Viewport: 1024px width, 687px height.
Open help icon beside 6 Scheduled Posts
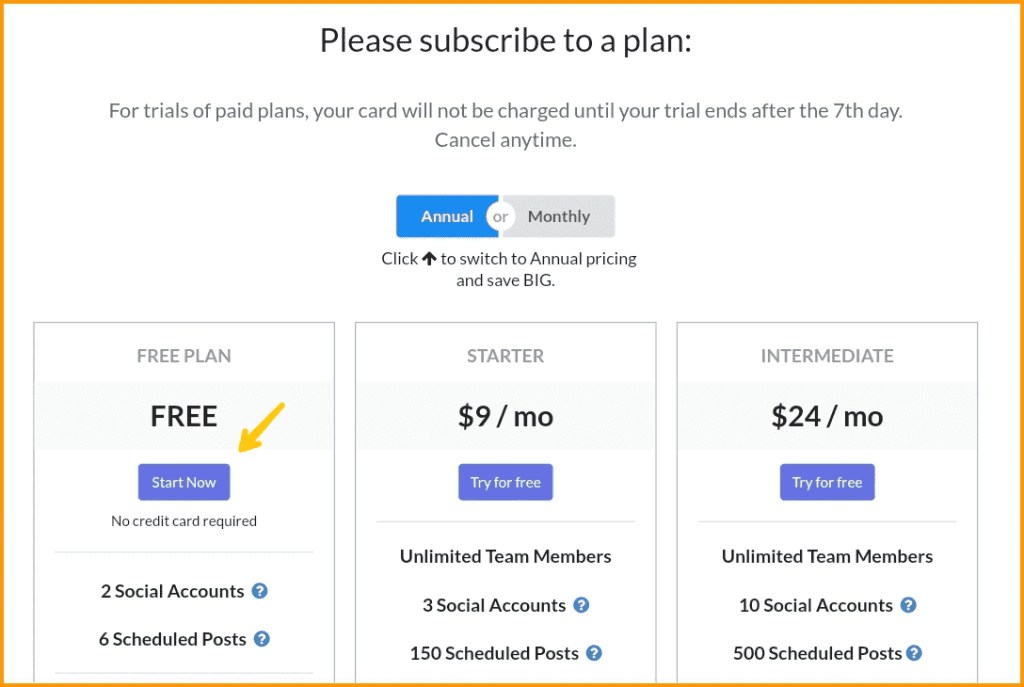[261, 639]
